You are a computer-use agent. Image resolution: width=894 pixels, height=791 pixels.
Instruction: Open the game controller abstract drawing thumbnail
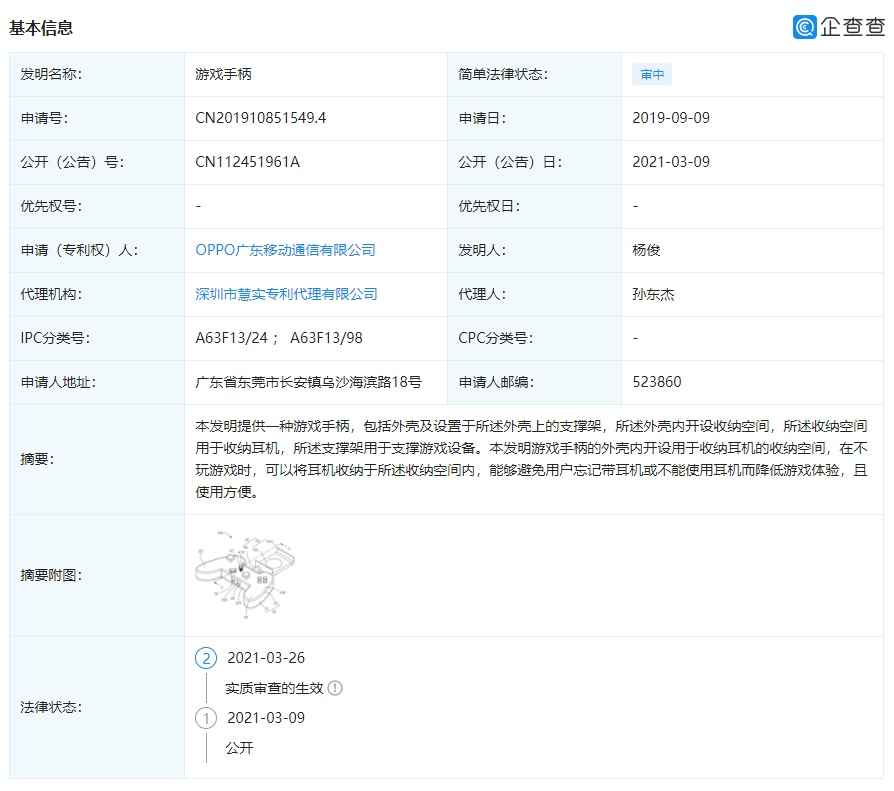point(245,575)
